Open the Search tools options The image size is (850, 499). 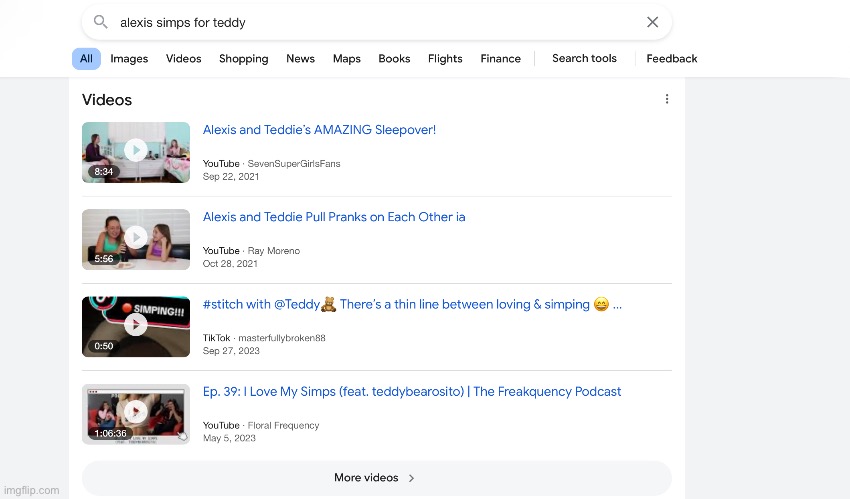[584, 59]
